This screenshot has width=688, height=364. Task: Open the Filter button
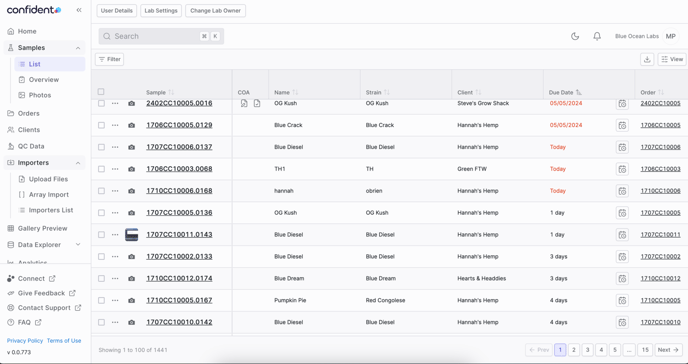tap(109, 59)
